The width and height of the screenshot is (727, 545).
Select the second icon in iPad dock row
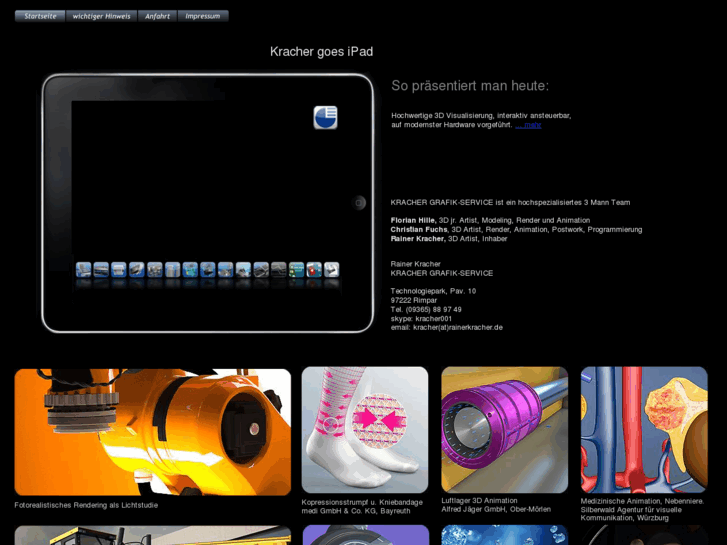click(x=101, y=269)
